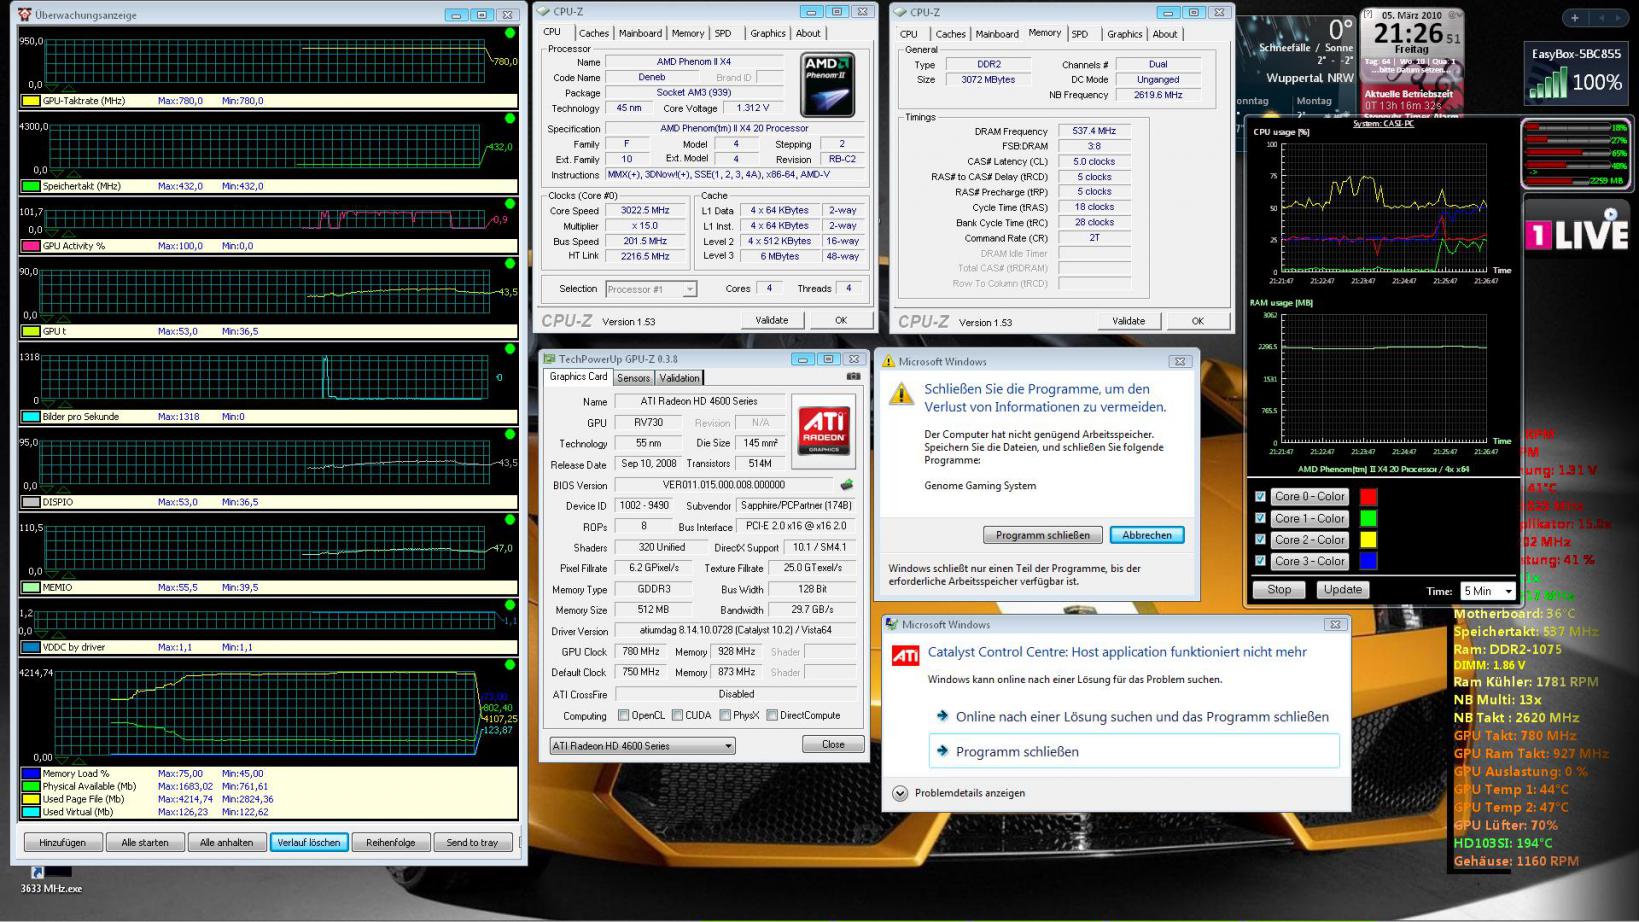Uncheck the Core 1 checkbox in CPU gadget
The image size is (1639, 922).
point(1260,518)
